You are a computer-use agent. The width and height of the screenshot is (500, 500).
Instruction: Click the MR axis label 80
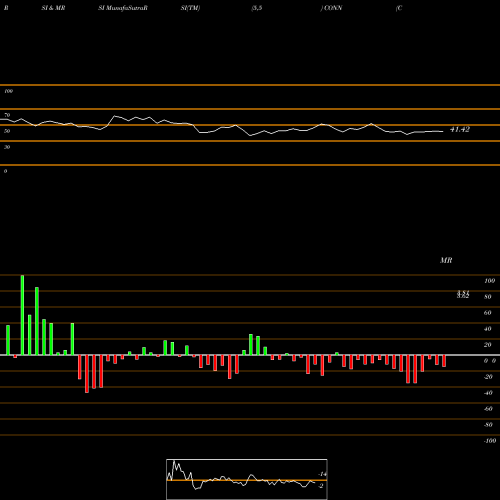pos(488,297)
